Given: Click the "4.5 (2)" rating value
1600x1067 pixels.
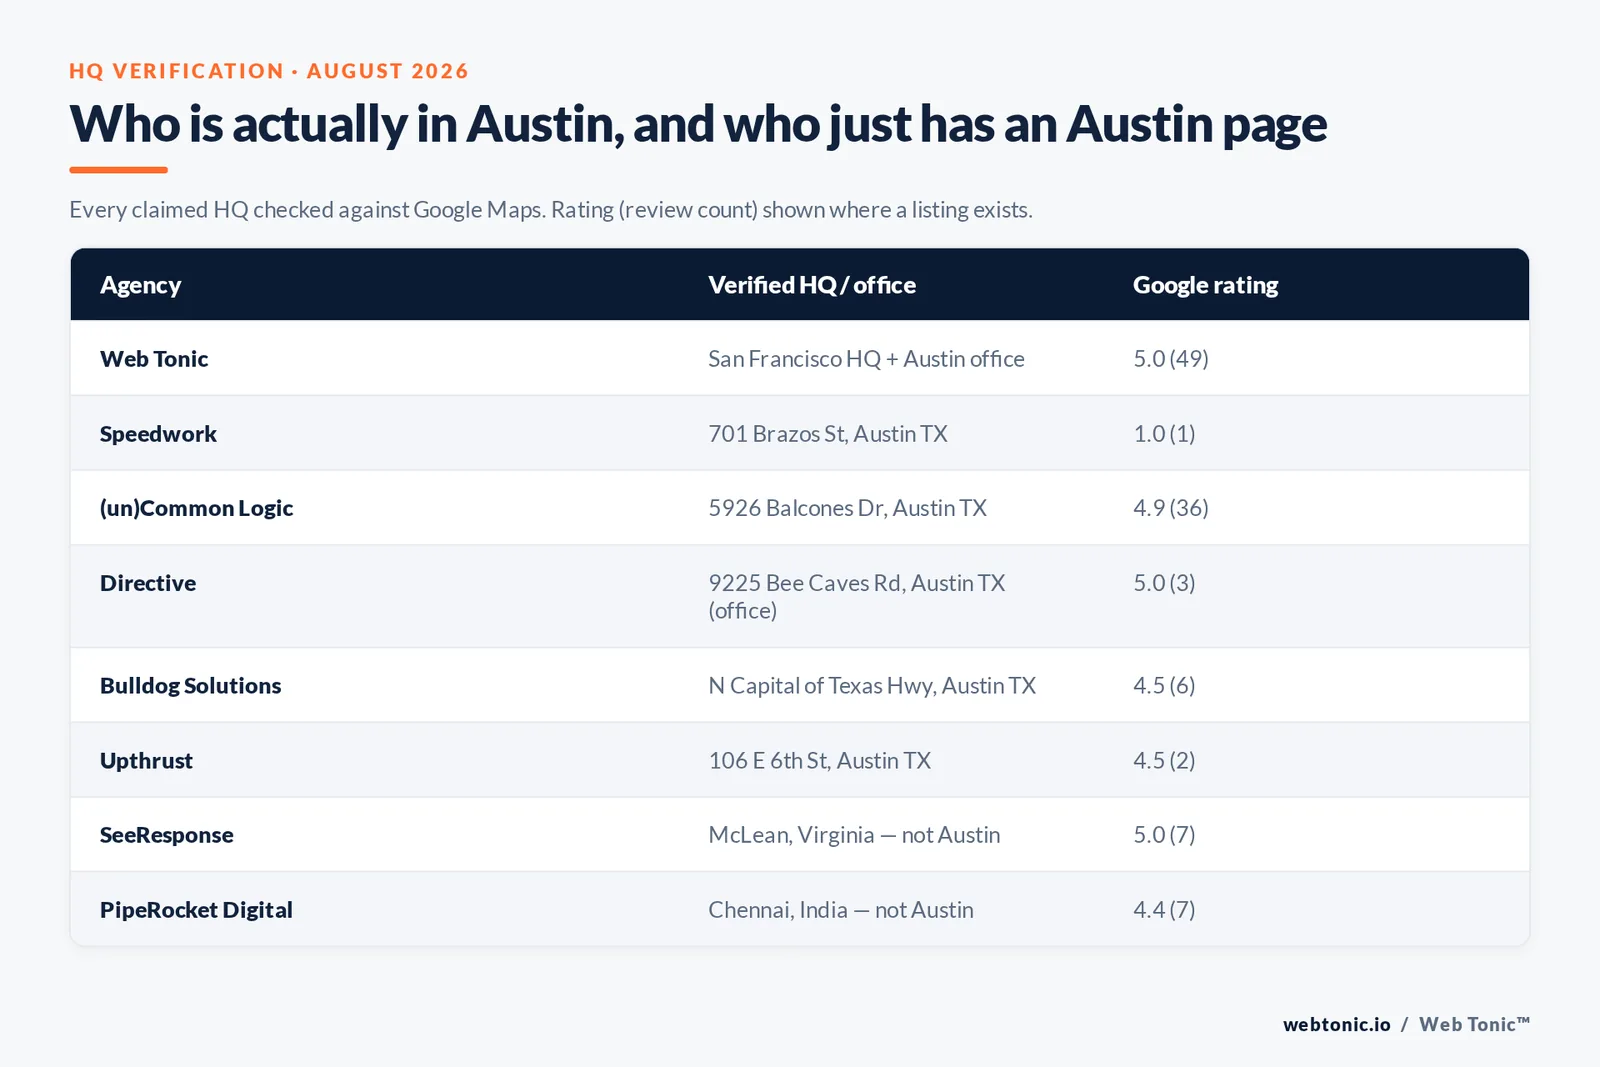Looking at the screenshot, I should point(1164,761).
